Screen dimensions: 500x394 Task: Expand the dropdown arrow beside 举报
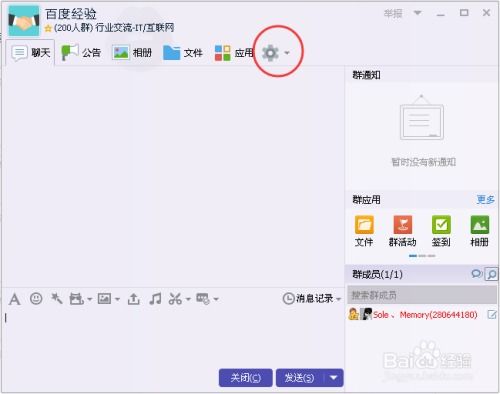pyautogui.click(x=417, y=13)
